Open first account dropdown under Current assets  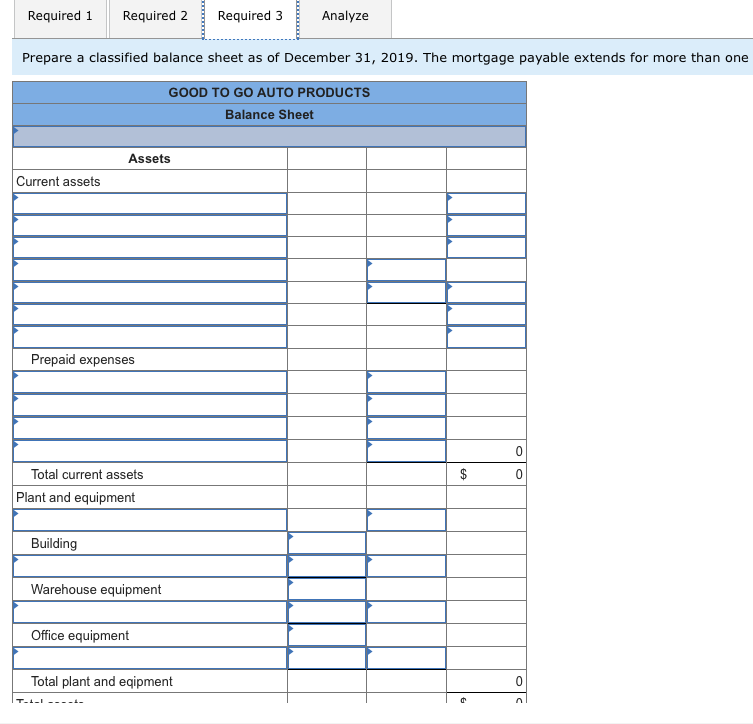(150, 204)
